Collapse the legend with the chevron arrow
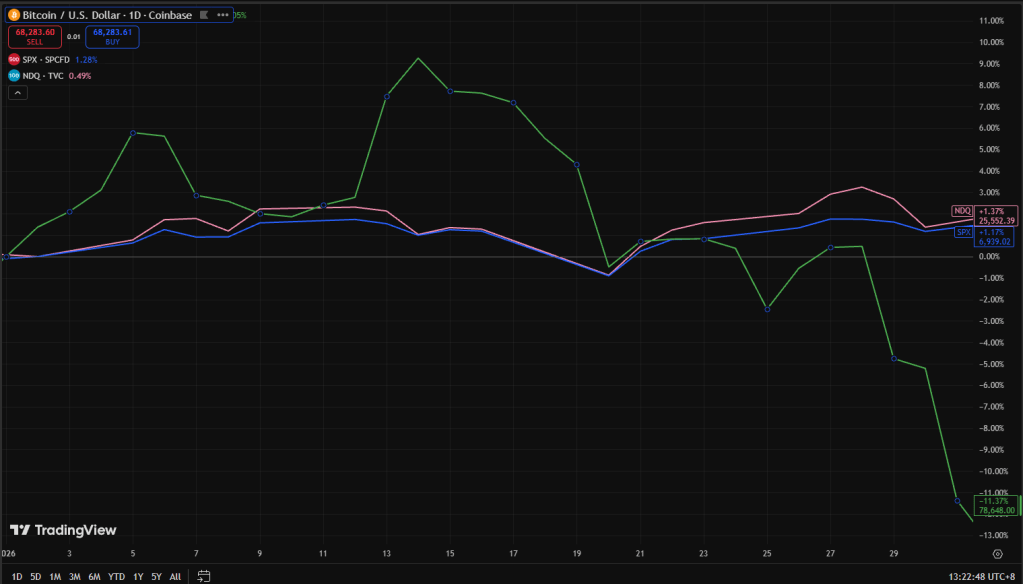The image size is (1023, 584). point(18,92)
